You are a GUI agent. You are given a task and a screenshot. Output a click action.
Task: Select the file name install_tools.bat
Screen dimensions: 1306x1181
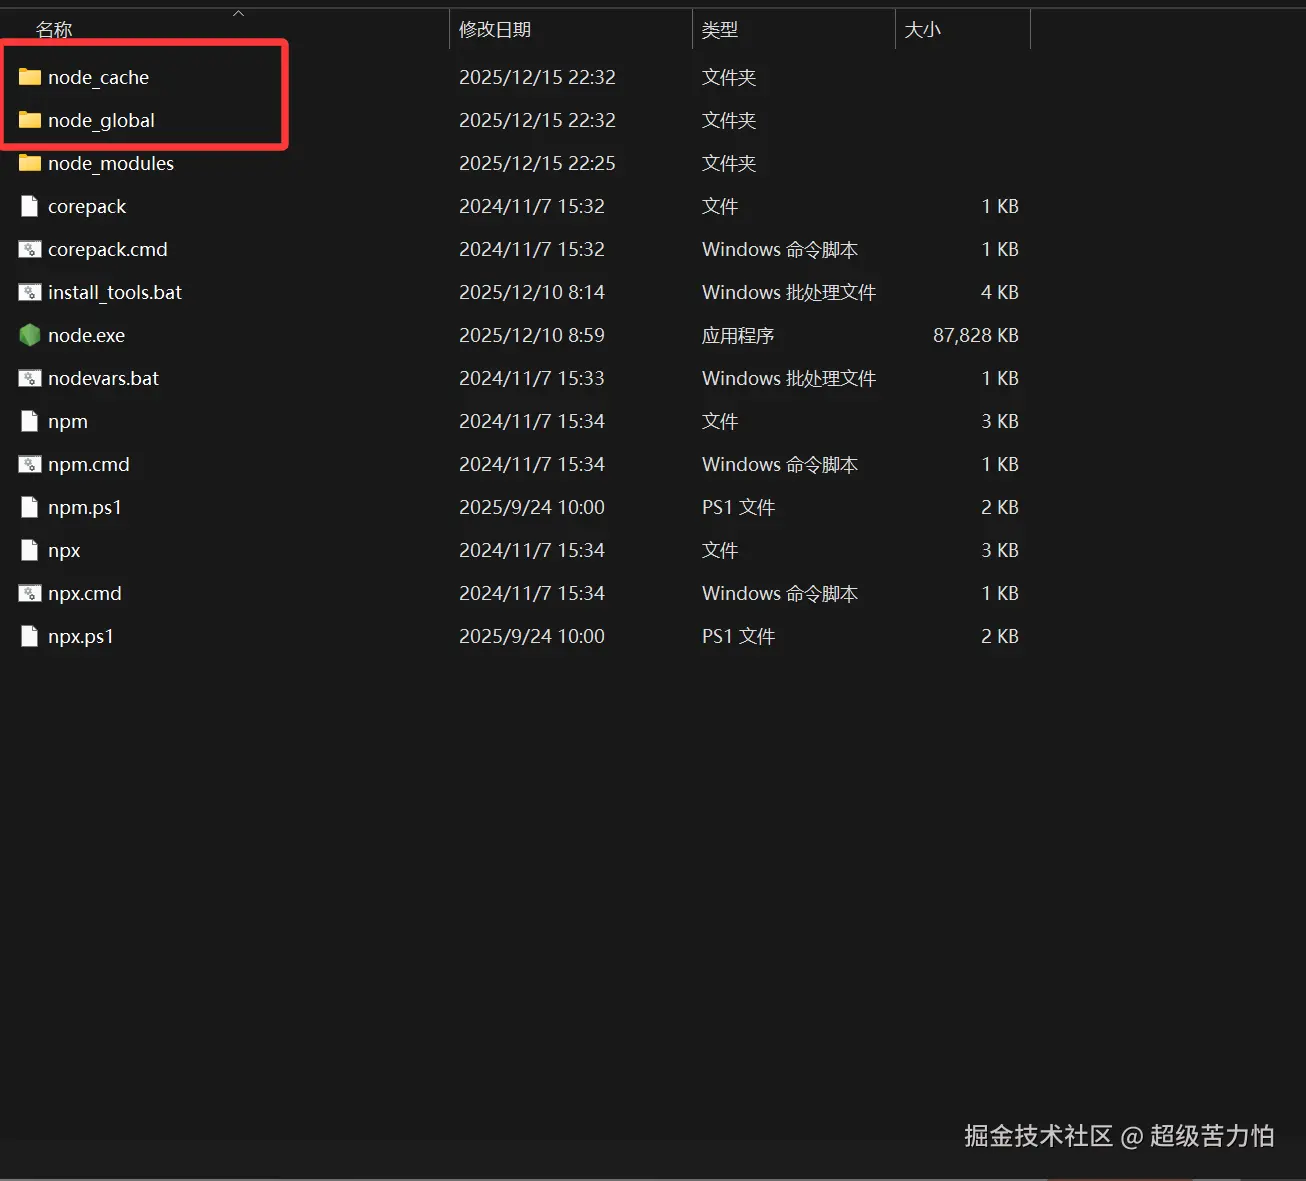pyautogui.click(x=115, y=292)
